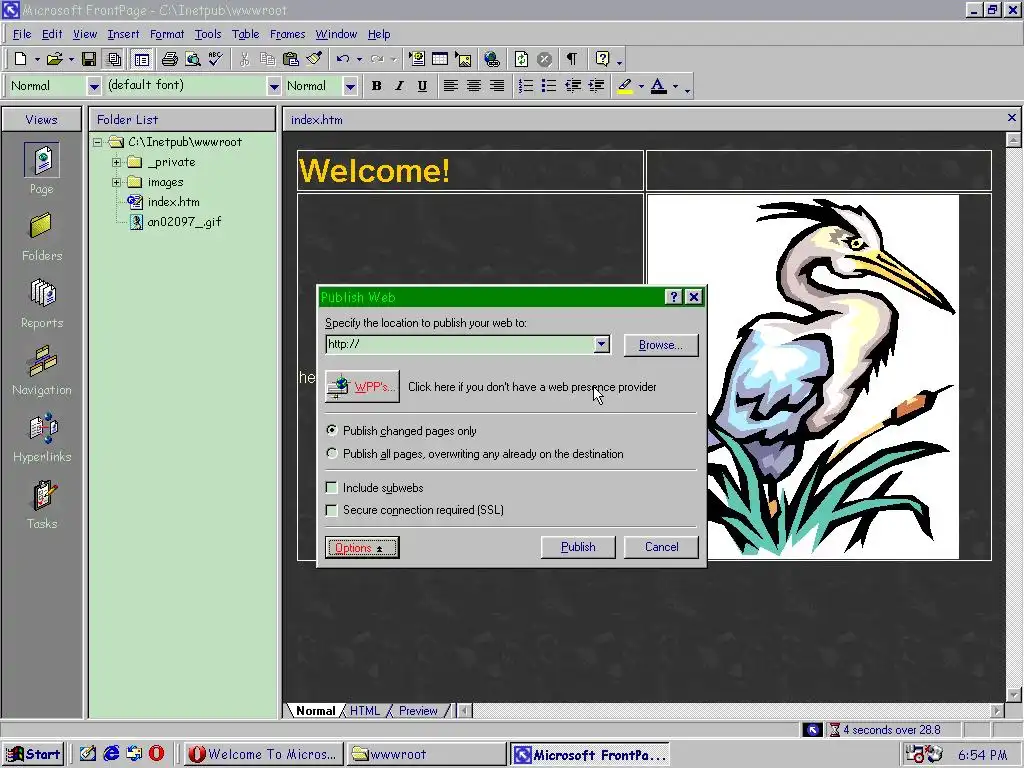Click the Print toolbar icon
Screen dimensions: 1024x768
pos(169,59)
